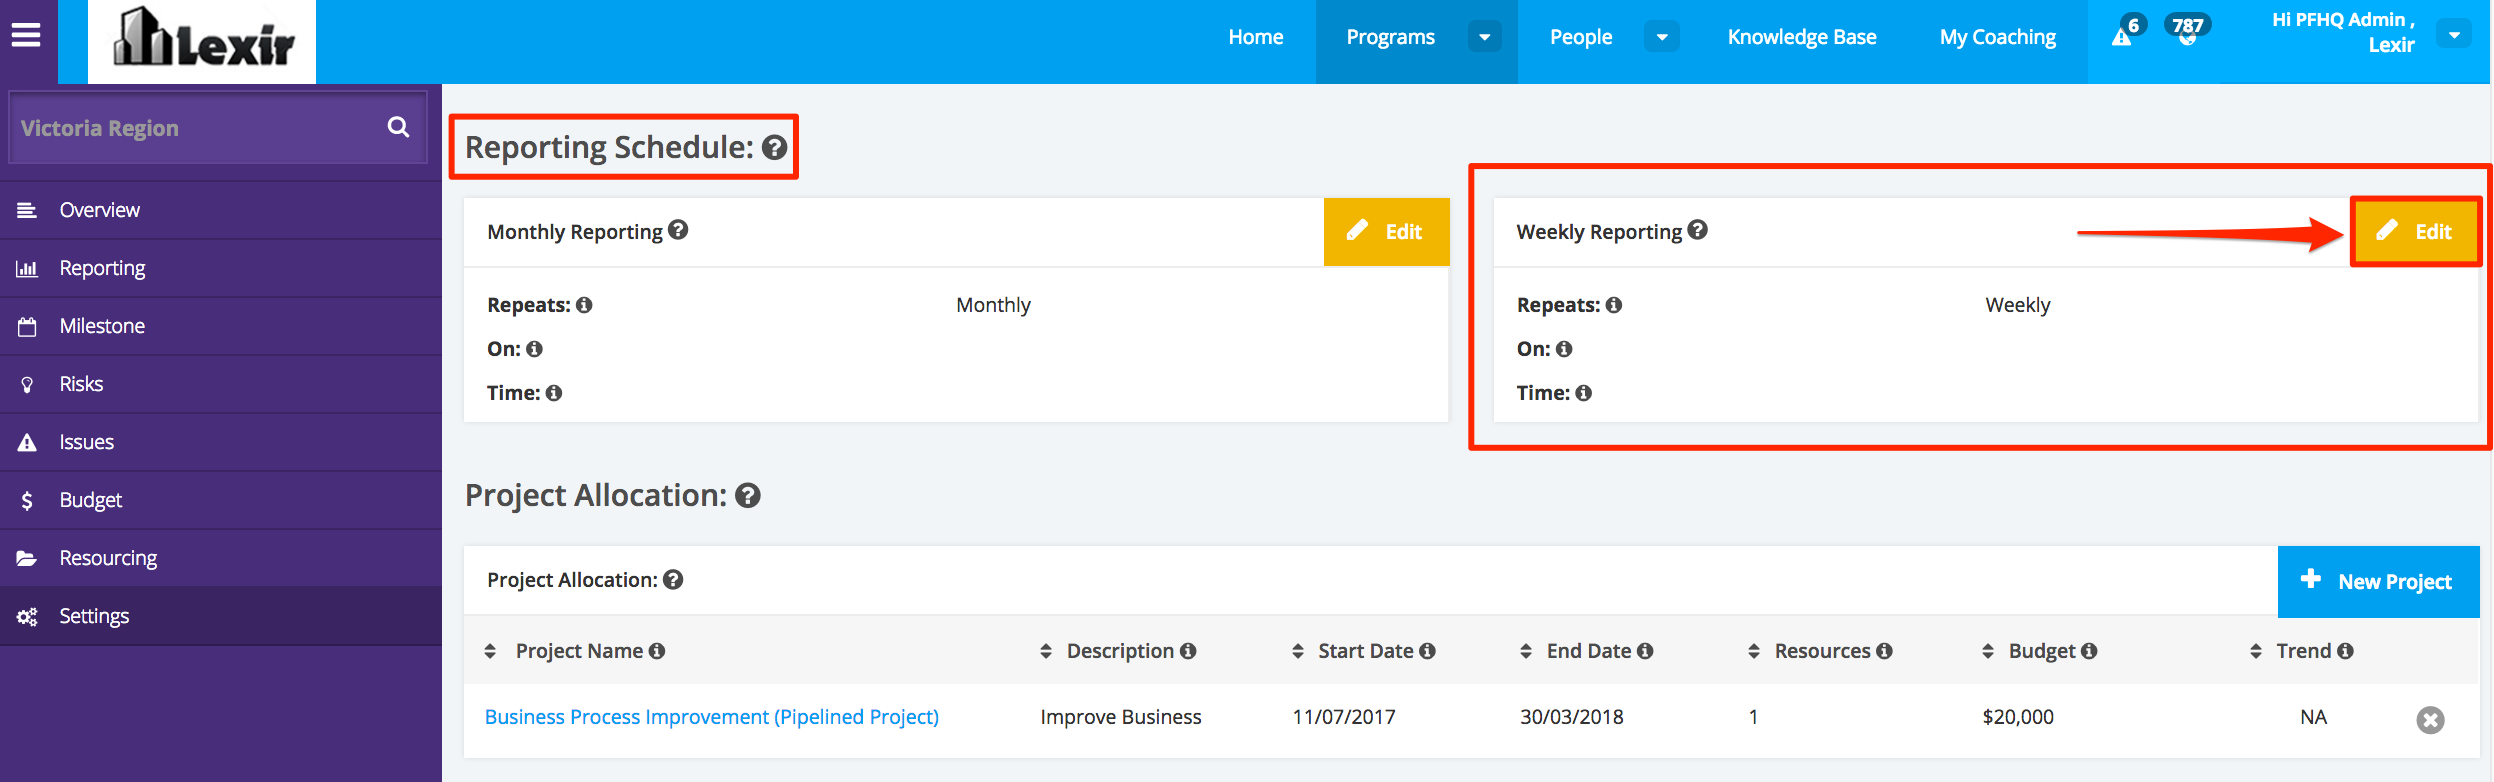Open People in top navigation
The height and width of the screenshot is (782, 2494).
click(1581, 37)
